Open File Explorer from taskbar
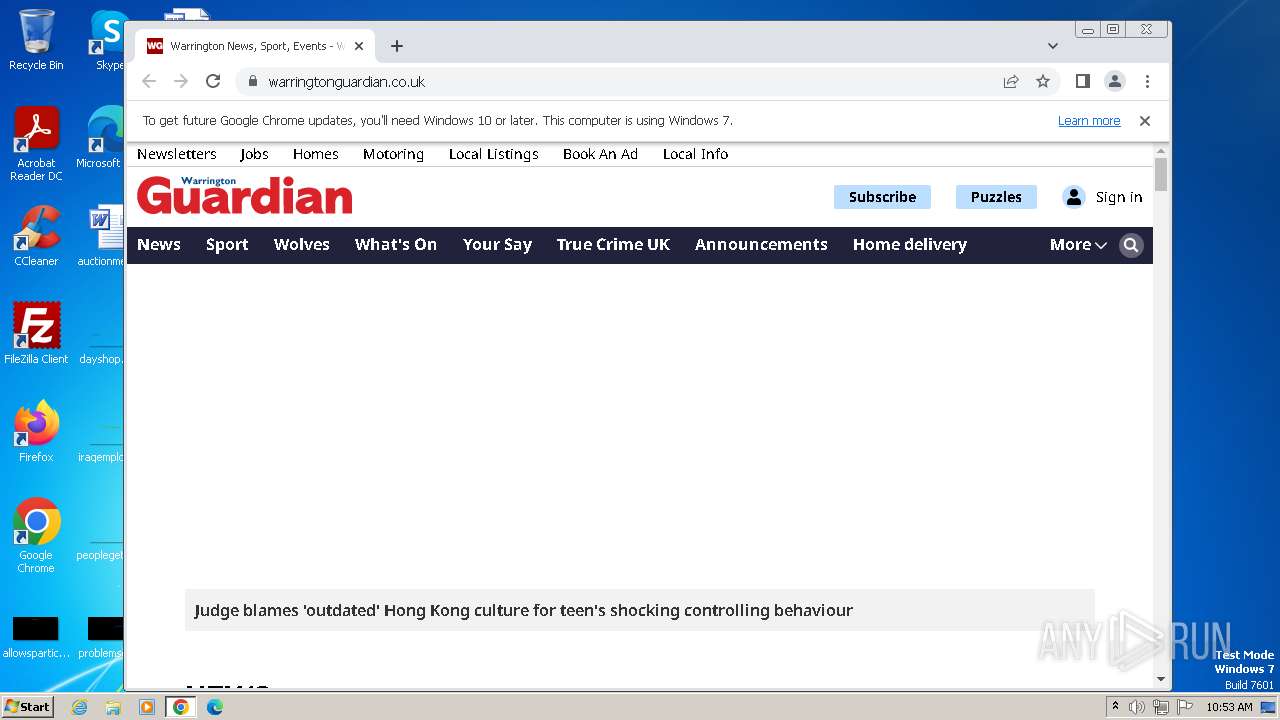The width and height of the screenshot is (1280, 720). (113, 707)
